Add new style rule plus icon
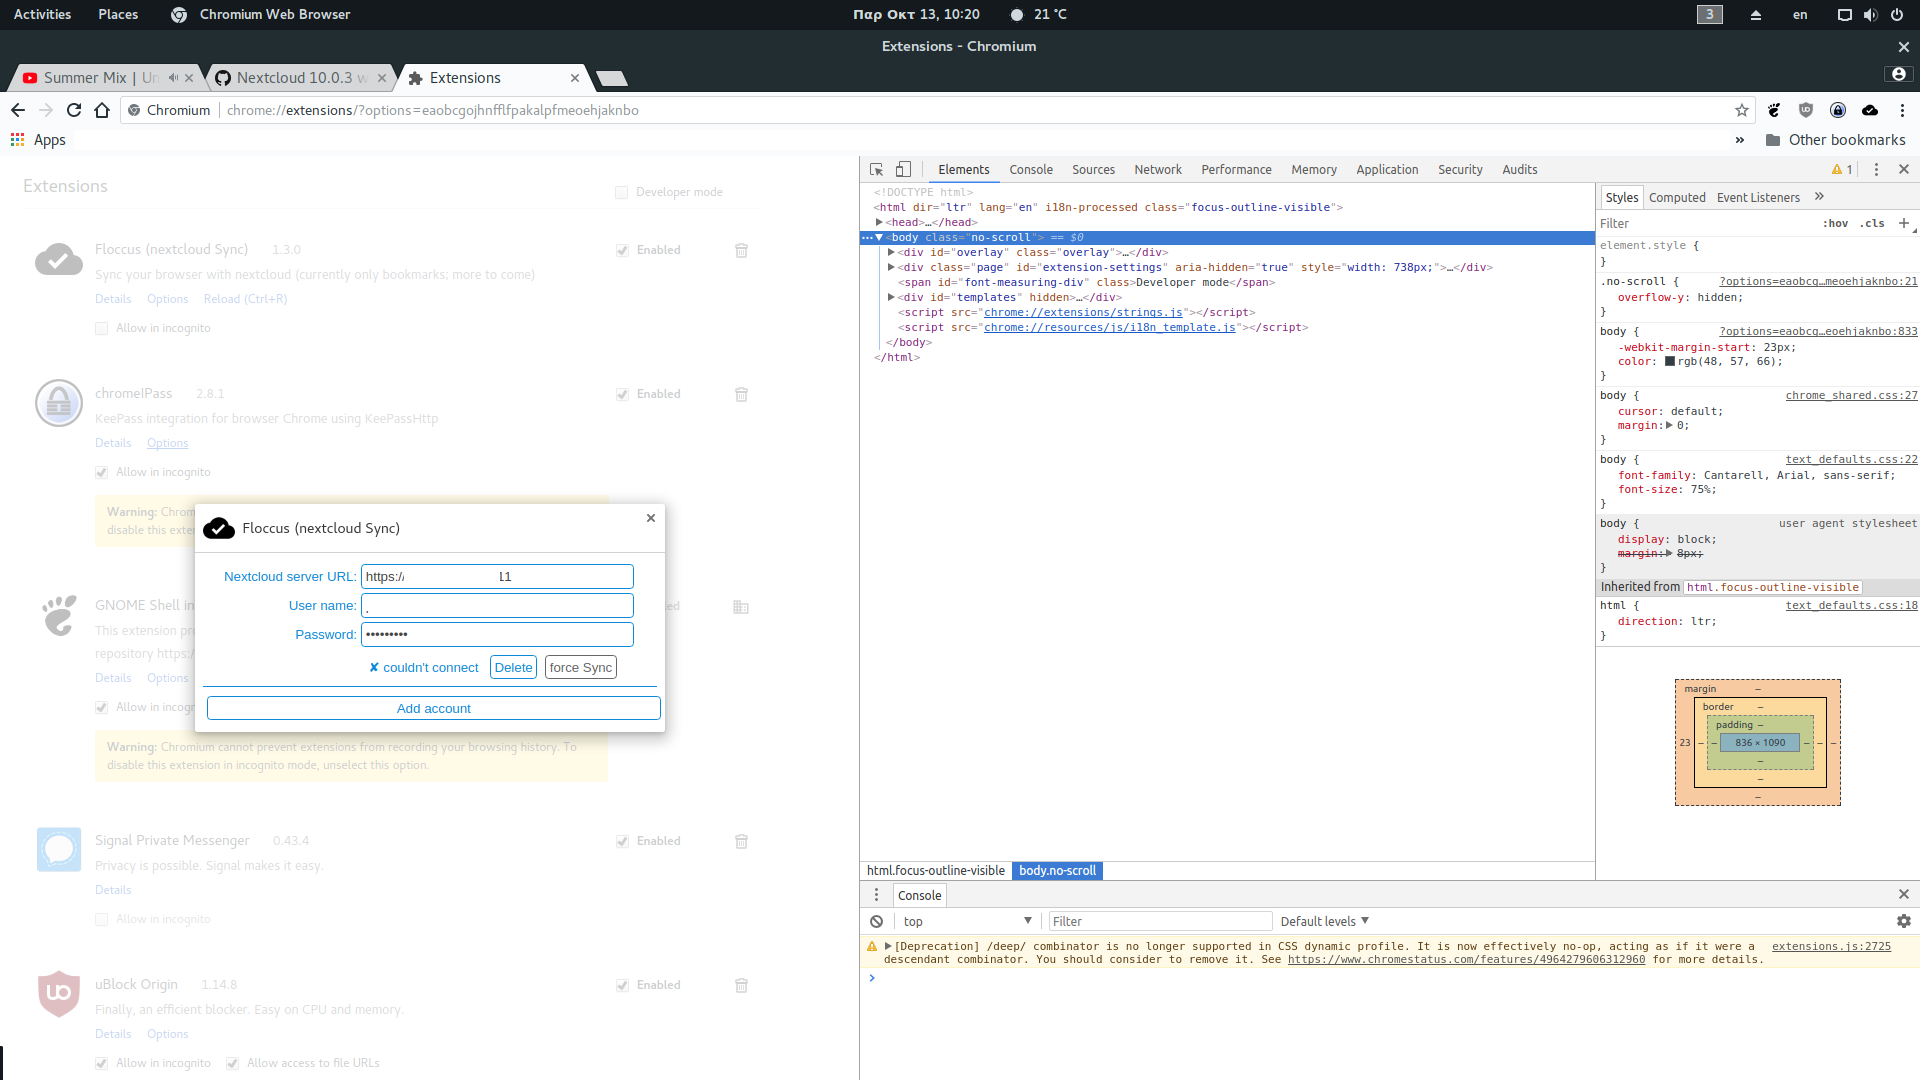The width and height of the screenshot is (1920, 1080). [x=1903, y=223]
